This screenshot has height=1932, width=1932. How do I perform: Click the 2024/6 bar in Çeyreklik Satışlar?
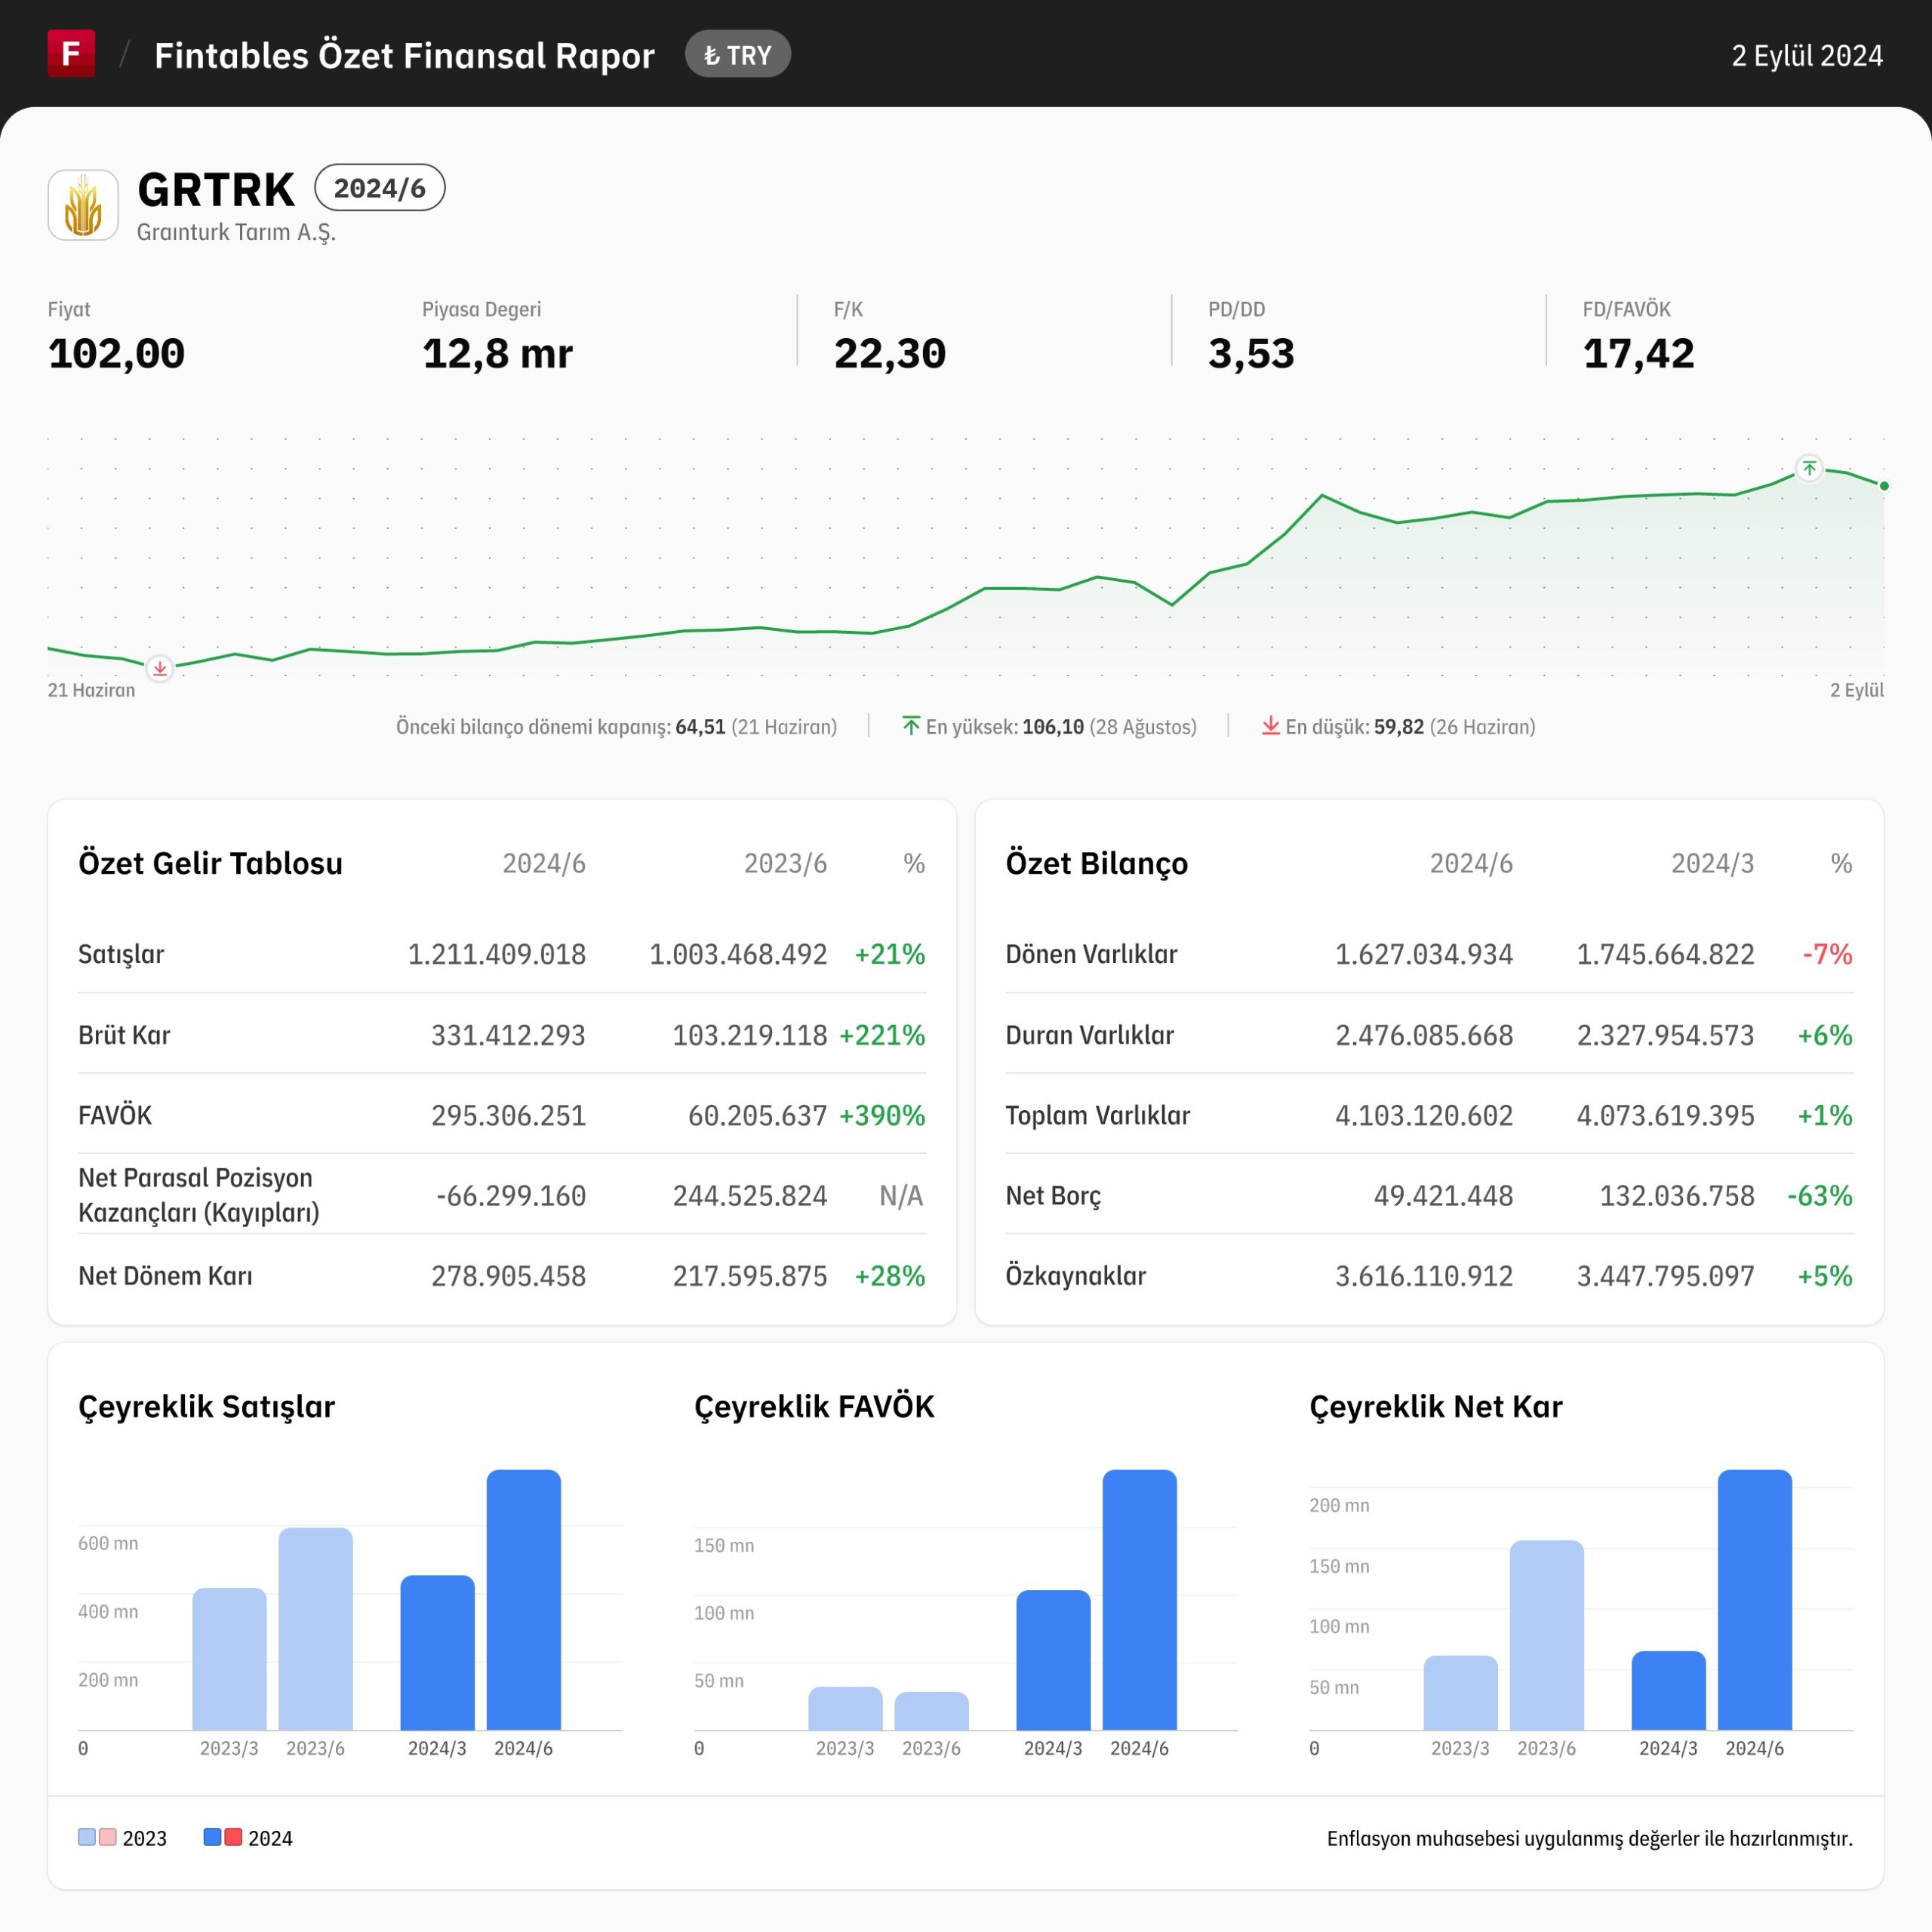524,1600
